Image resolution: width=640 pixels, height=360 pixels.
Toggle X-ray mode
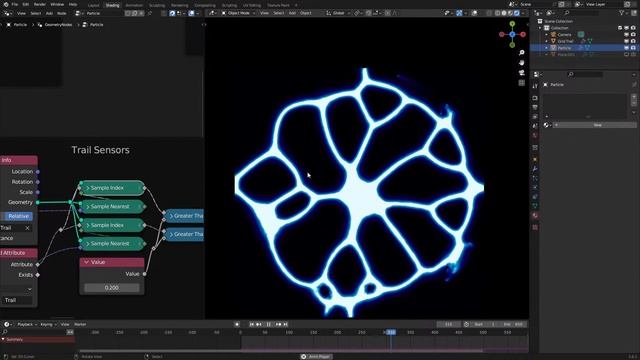coord(489,13)
